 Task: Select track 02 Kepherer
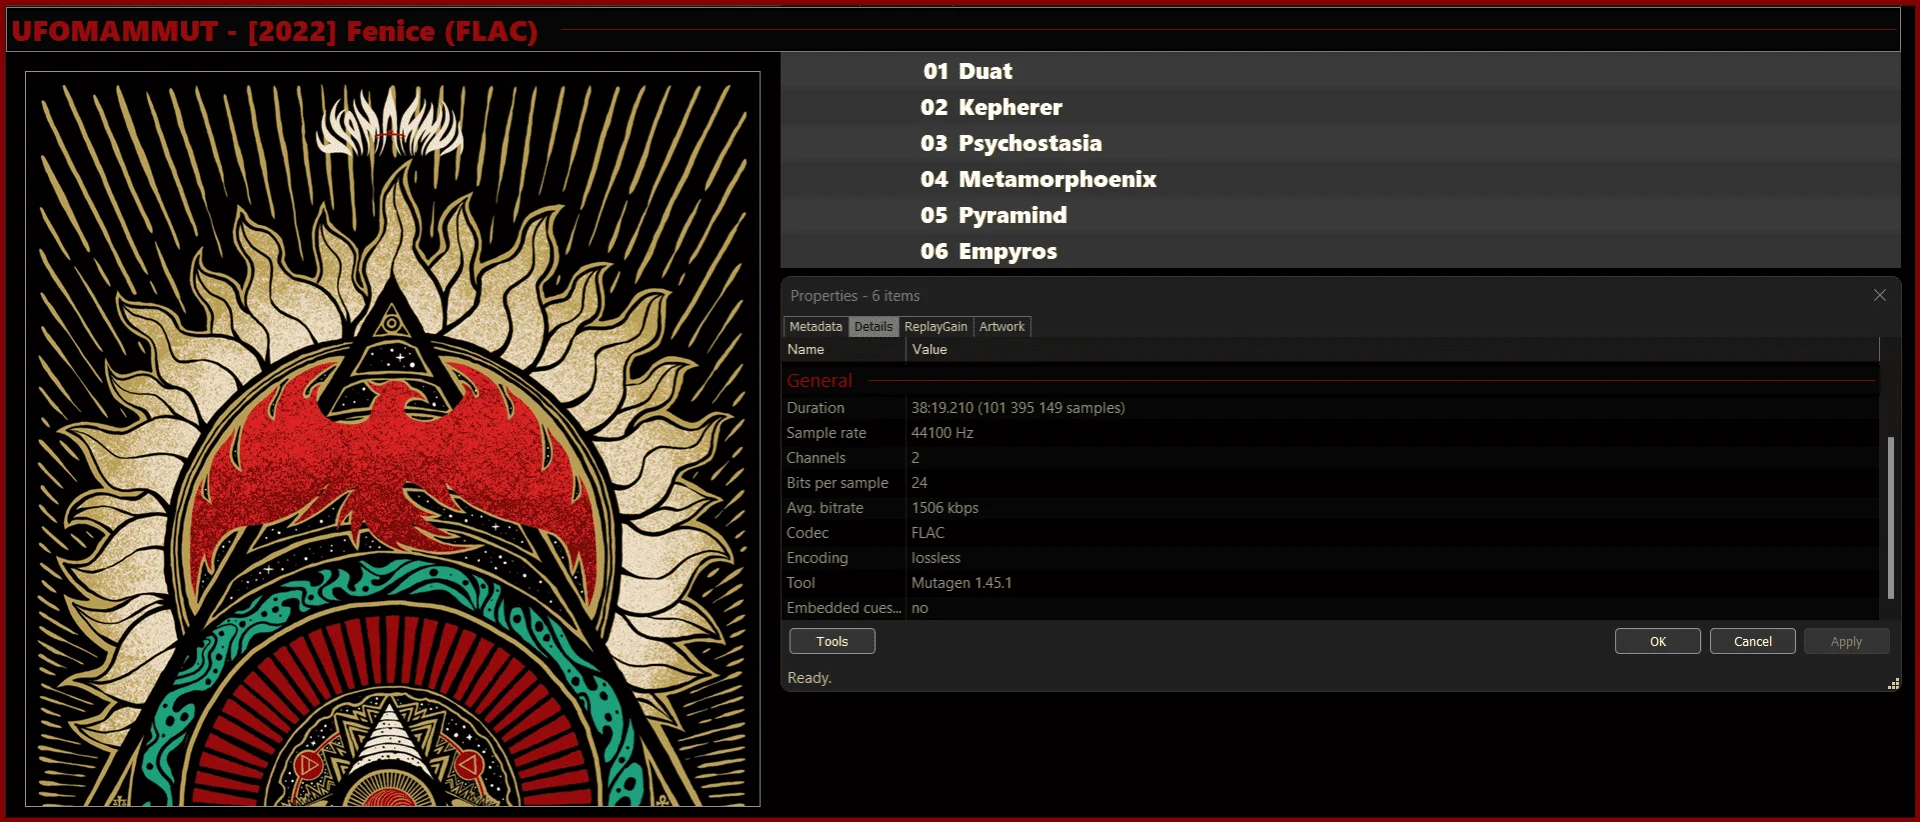(1340, 107)
